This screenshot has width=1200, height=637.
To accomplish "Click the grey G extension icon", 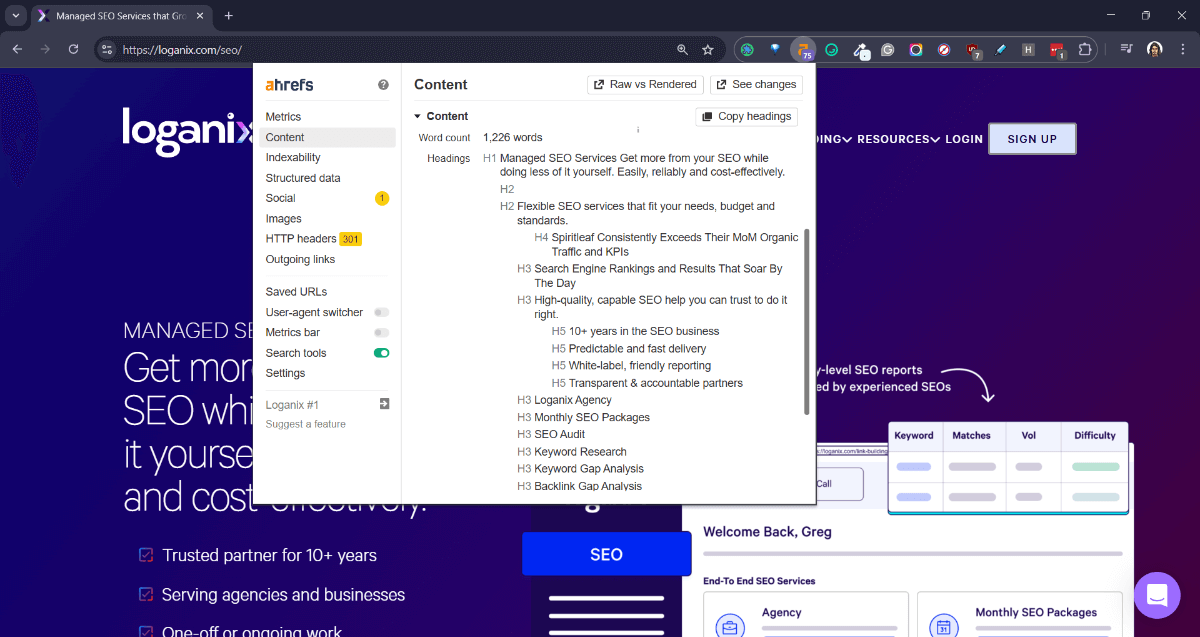I will 887,49.
